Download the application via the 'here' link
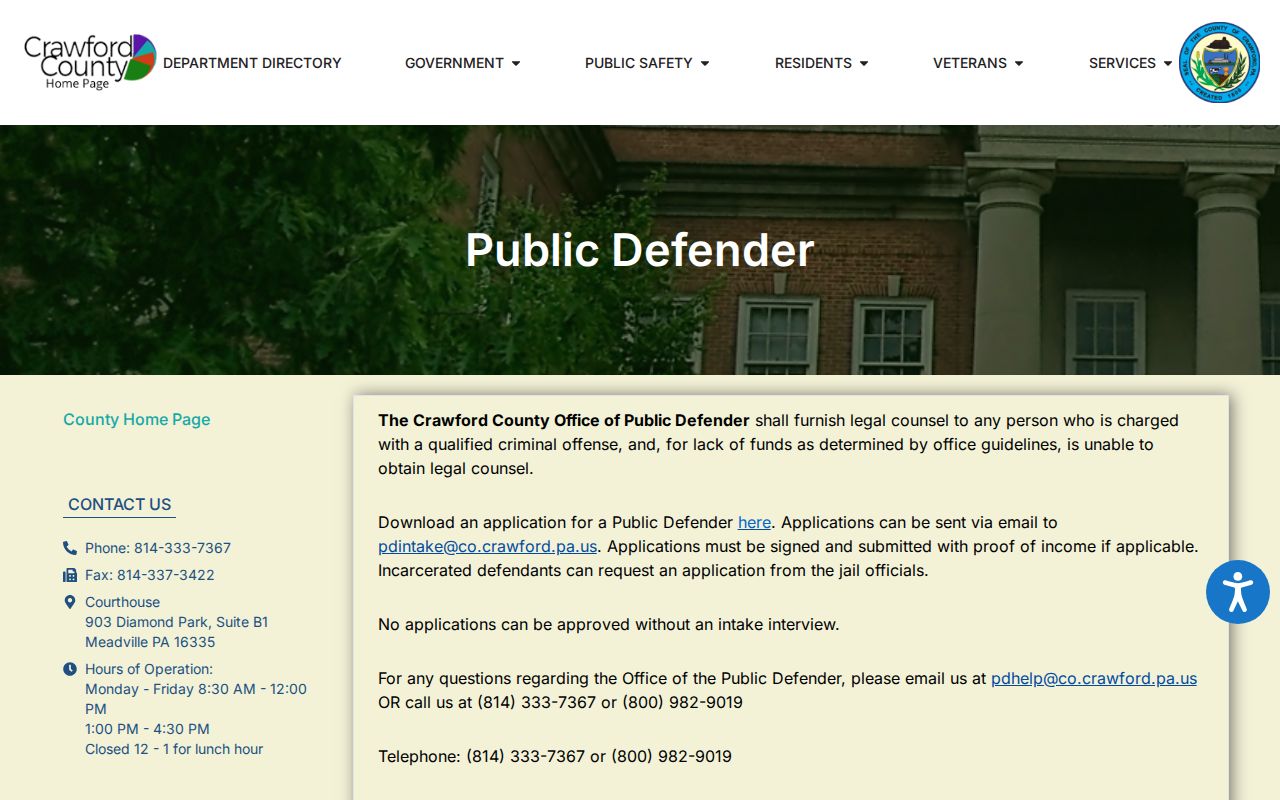Screen dimensions: 1280x800 coord(754,522)
